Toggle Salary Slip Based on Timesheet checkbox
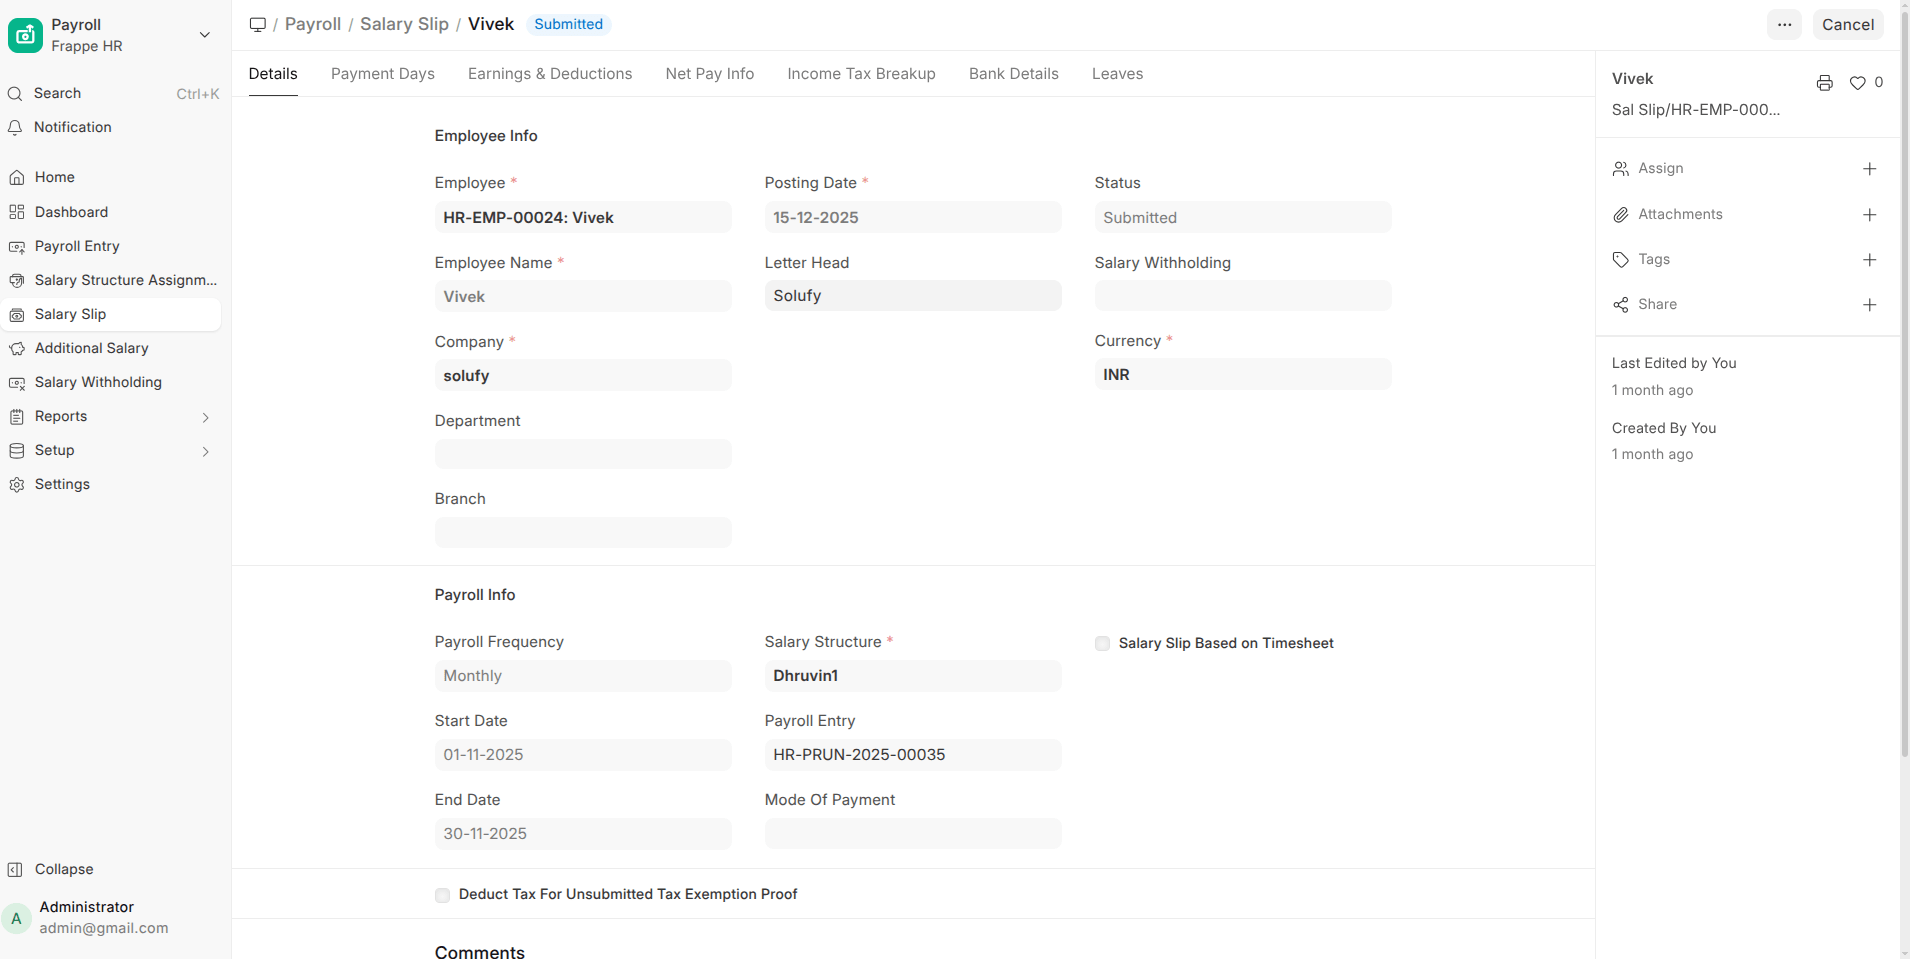Screen dimensions: 1910x959 click(x=1102, y=644)
